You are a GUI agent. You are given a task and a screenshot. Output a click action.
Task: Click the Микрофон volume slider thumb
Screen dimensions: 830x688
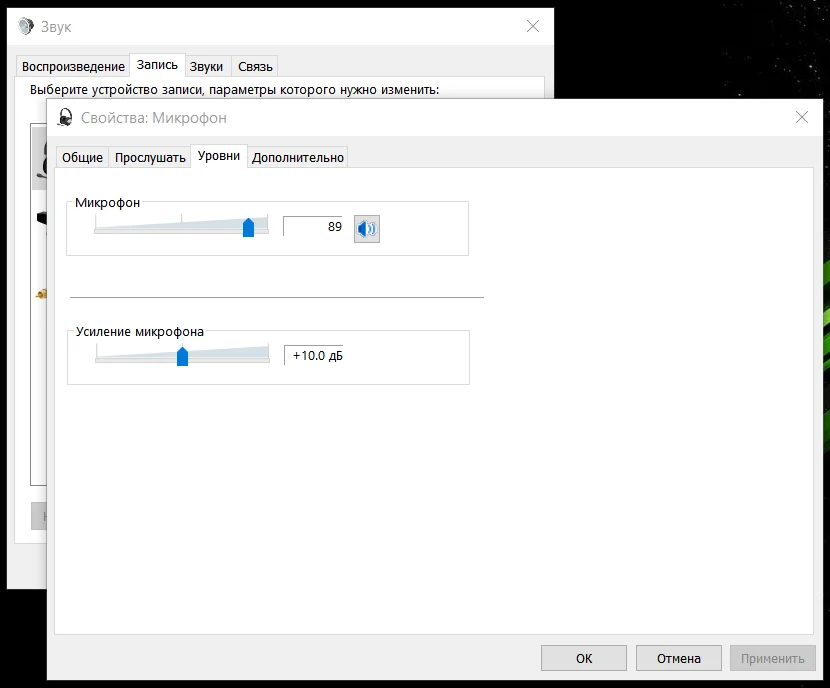(248, 227)
